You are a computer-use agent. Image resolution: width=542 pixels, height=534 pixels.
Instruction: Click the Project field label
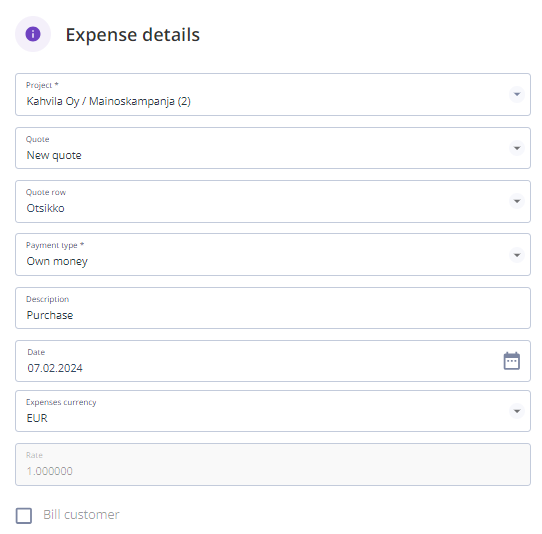(42, 85)
